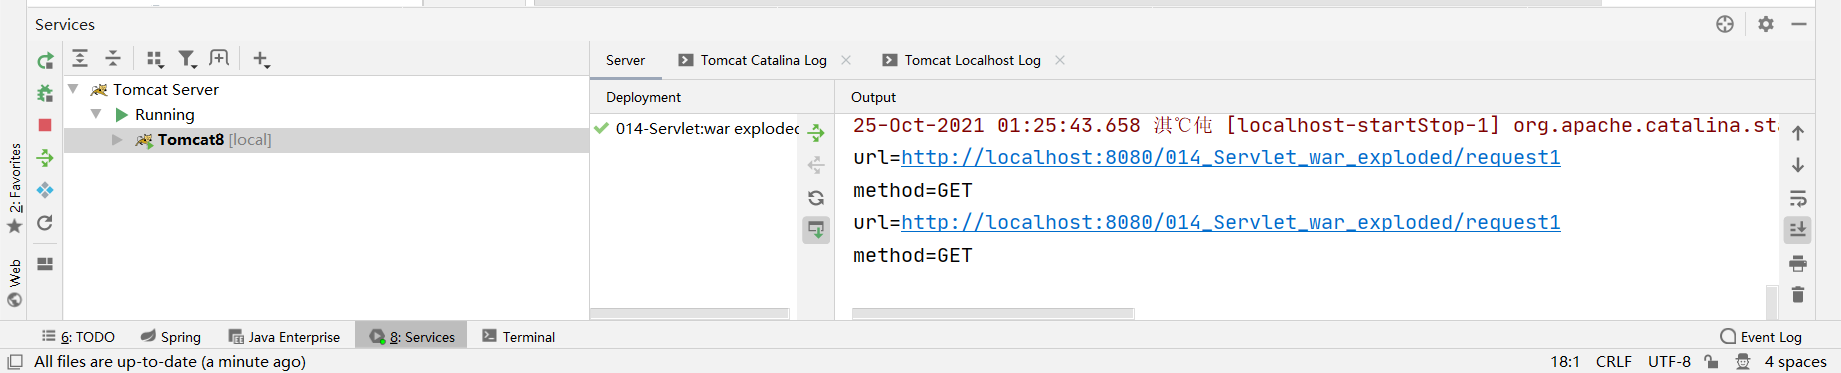Click the Services panel target icon

point(1725,24)
